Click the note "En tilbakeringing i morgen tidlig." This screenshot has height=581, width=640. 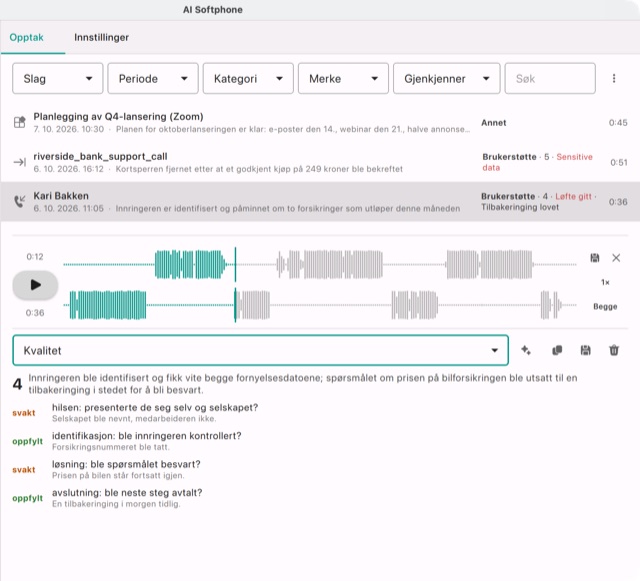coord(116,504)
